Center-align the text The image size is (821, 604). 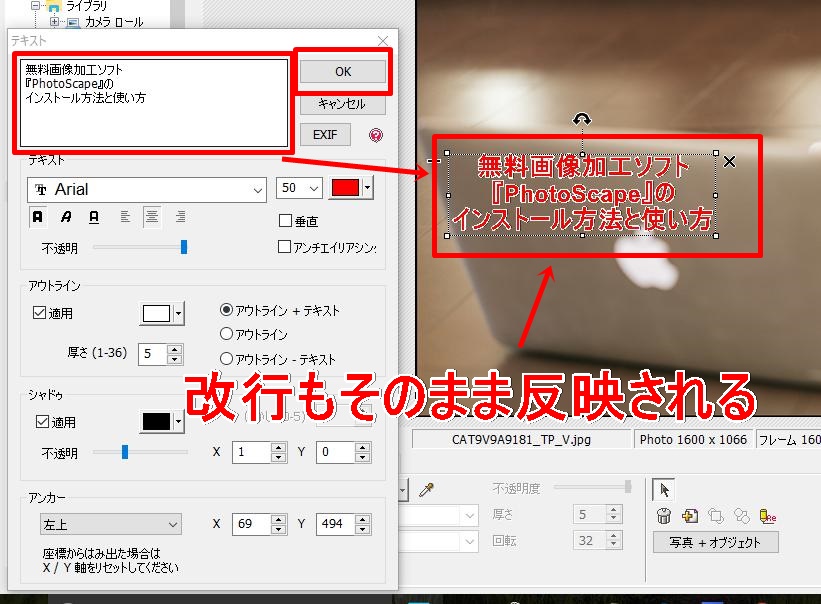point(152,217)
